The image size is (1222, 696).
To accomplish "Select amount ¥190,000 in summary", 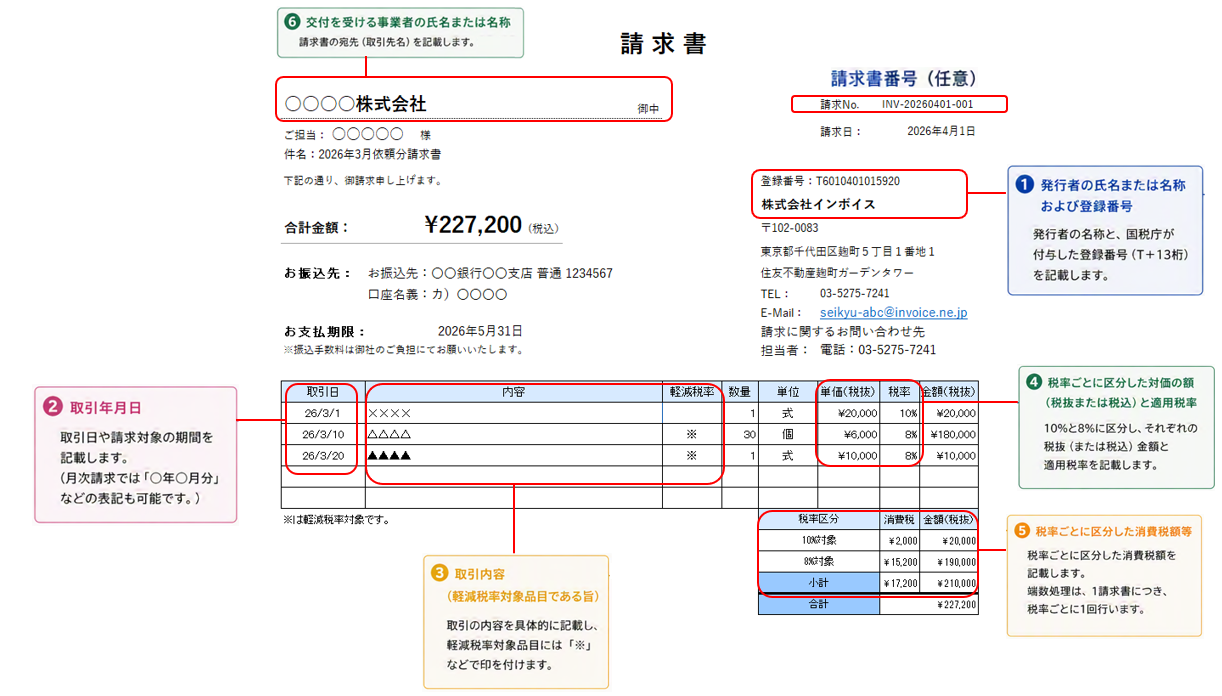I will [x=956, y=561].
